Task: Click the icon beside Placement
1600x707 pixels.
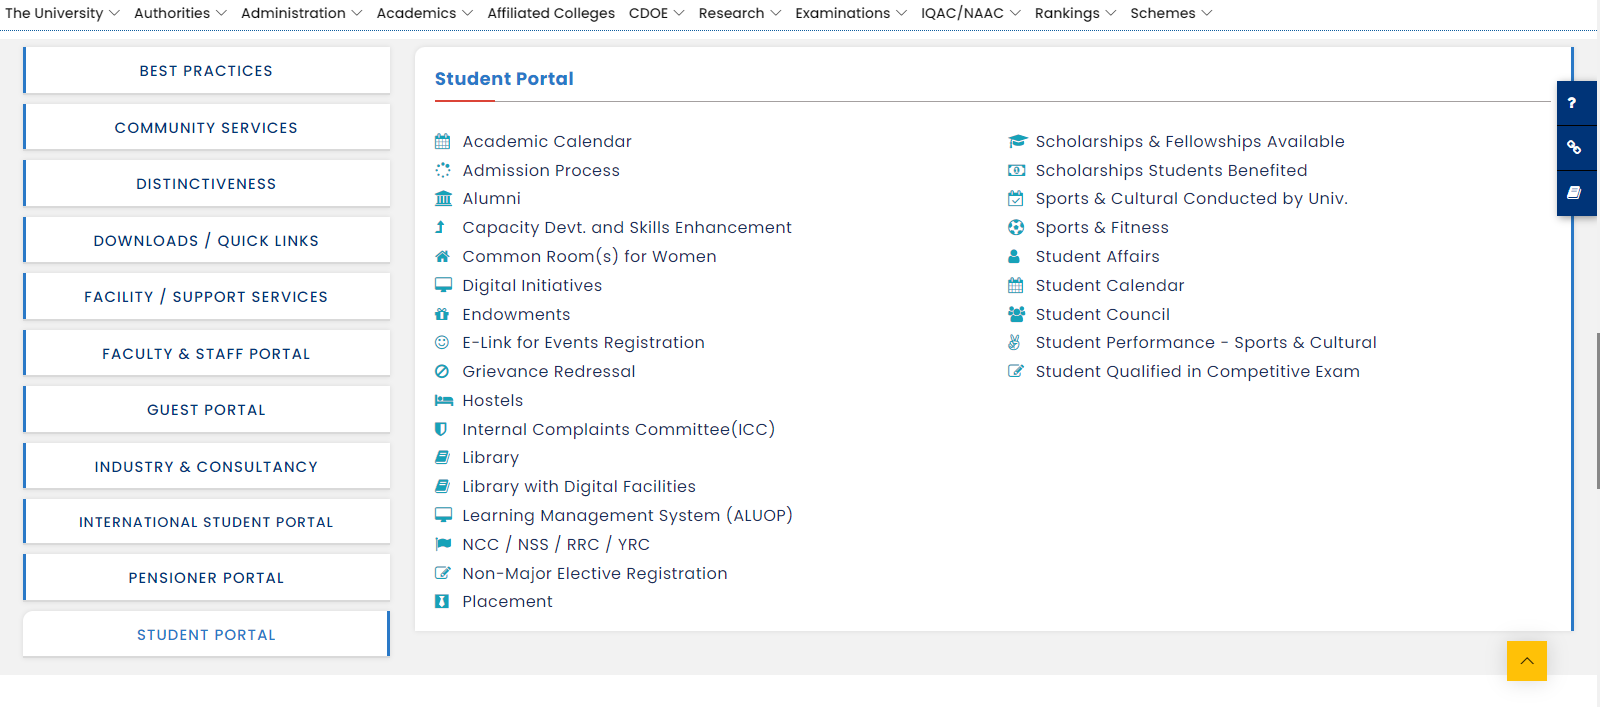Action: pyautogui.click(x=442, y=602)
